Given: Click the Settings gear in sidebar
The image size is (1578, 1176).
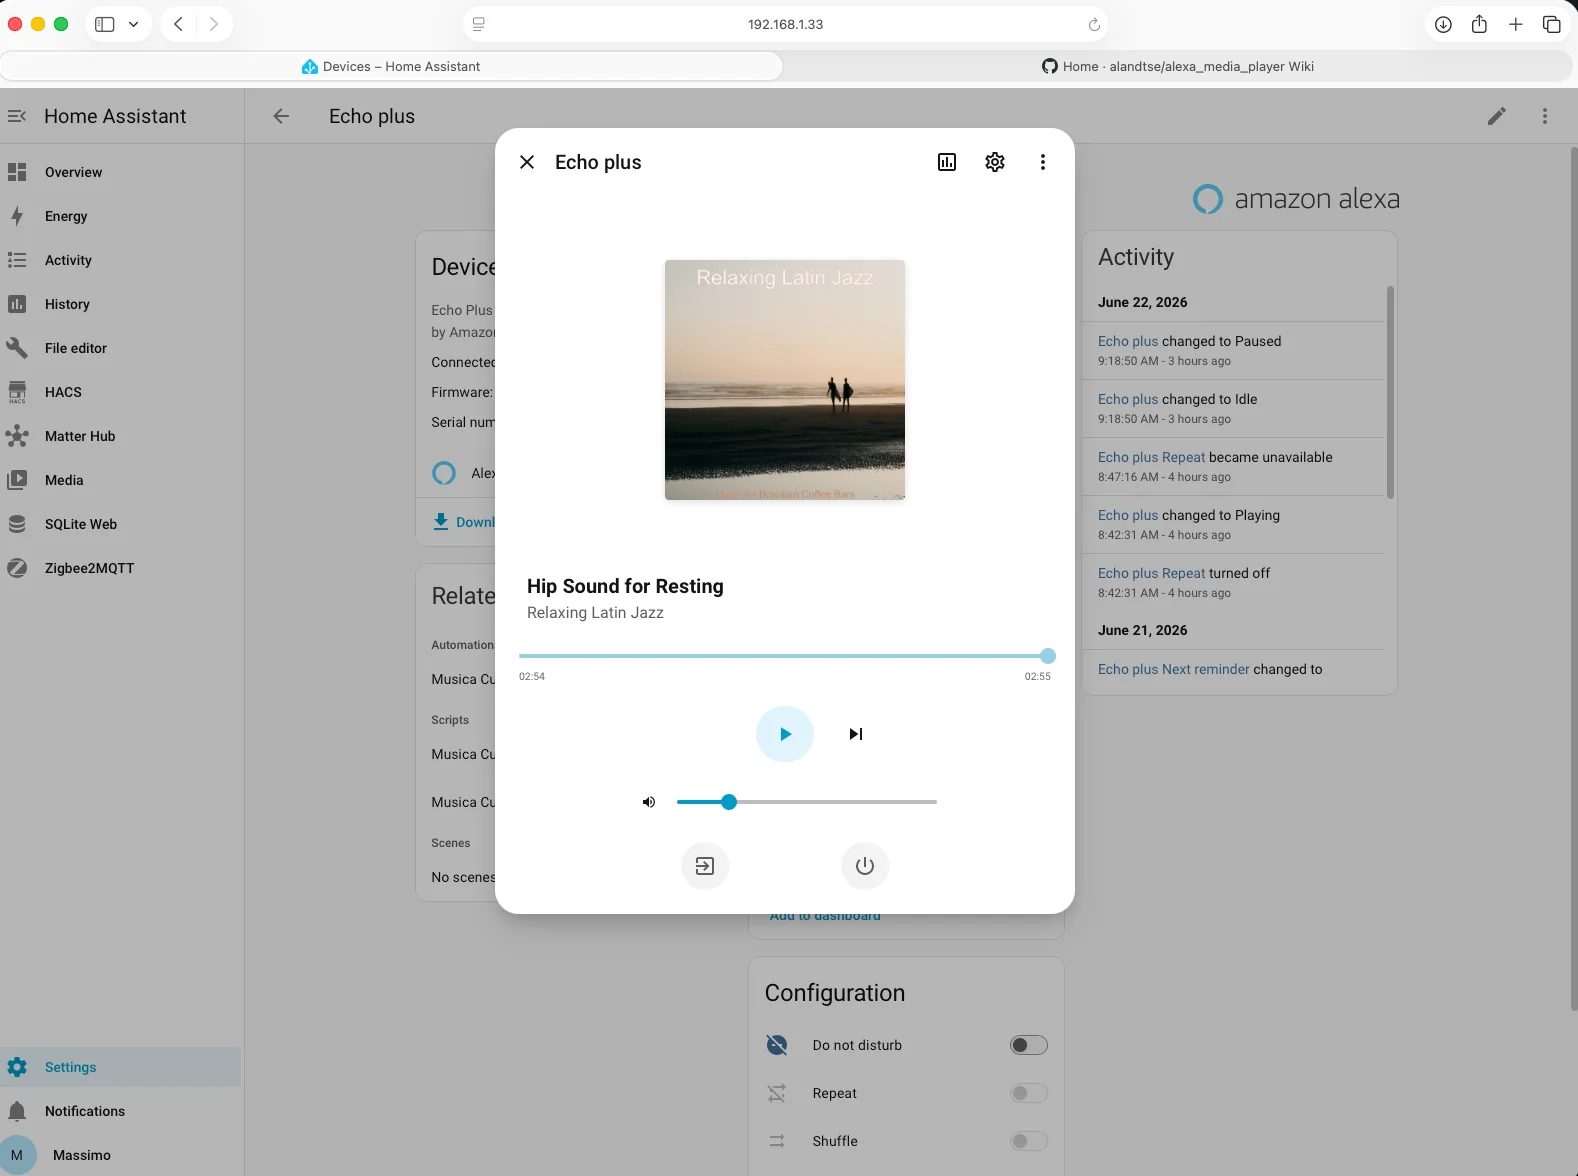Looking at the screenshot, I should 17,1067.
